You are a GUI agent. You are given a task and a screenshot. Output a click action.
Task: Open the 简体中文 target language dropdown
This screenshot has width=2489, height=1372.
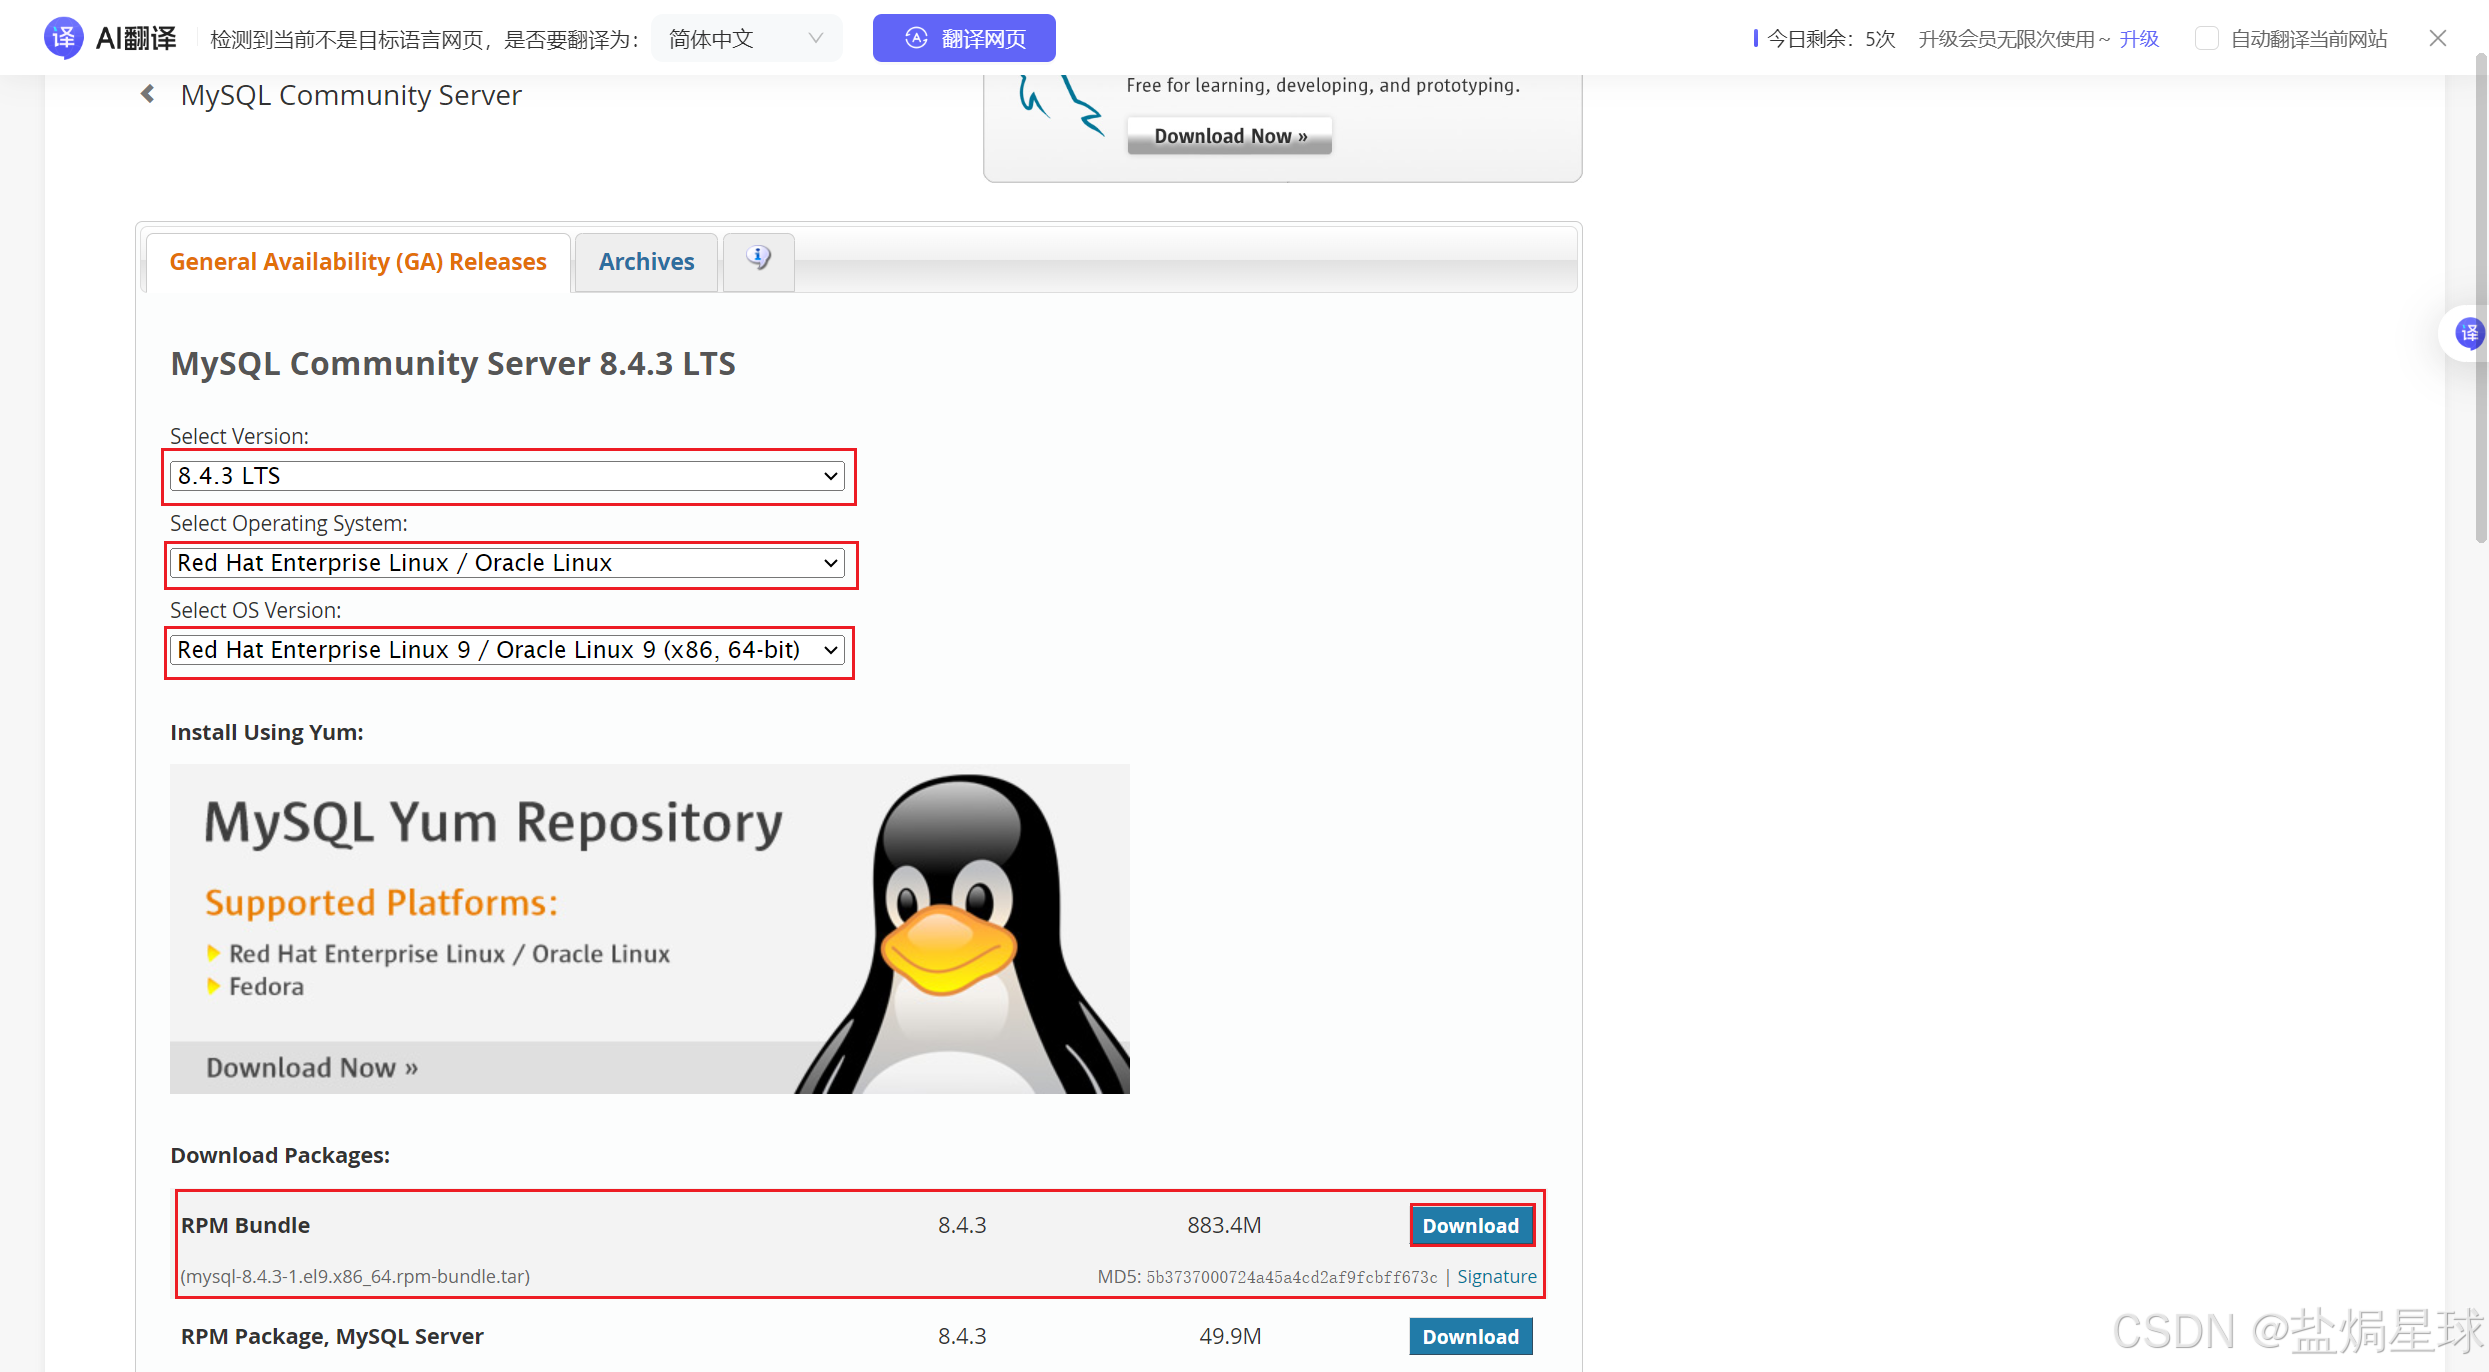[746, 39]
